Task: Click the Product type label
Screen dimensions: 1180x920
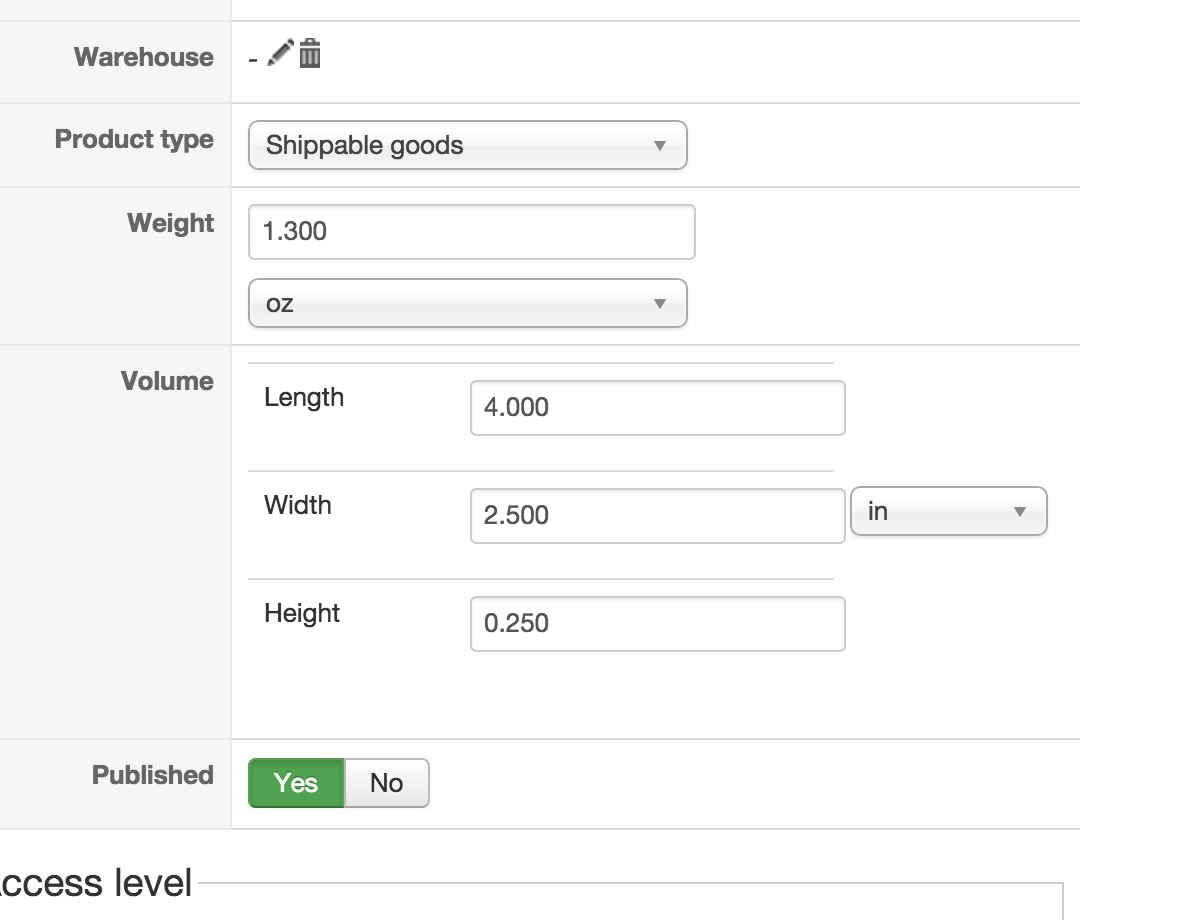Action: [134, 139]
